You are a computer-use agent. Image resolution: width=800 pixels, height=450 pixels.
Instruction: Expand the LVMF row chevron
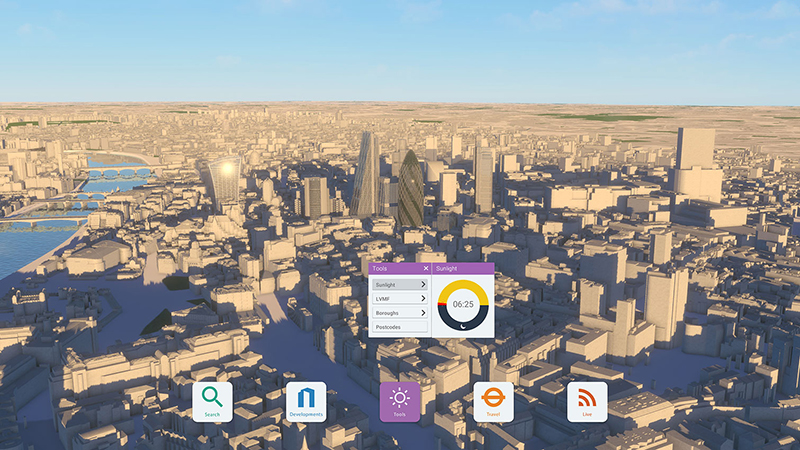pos(423,299)
